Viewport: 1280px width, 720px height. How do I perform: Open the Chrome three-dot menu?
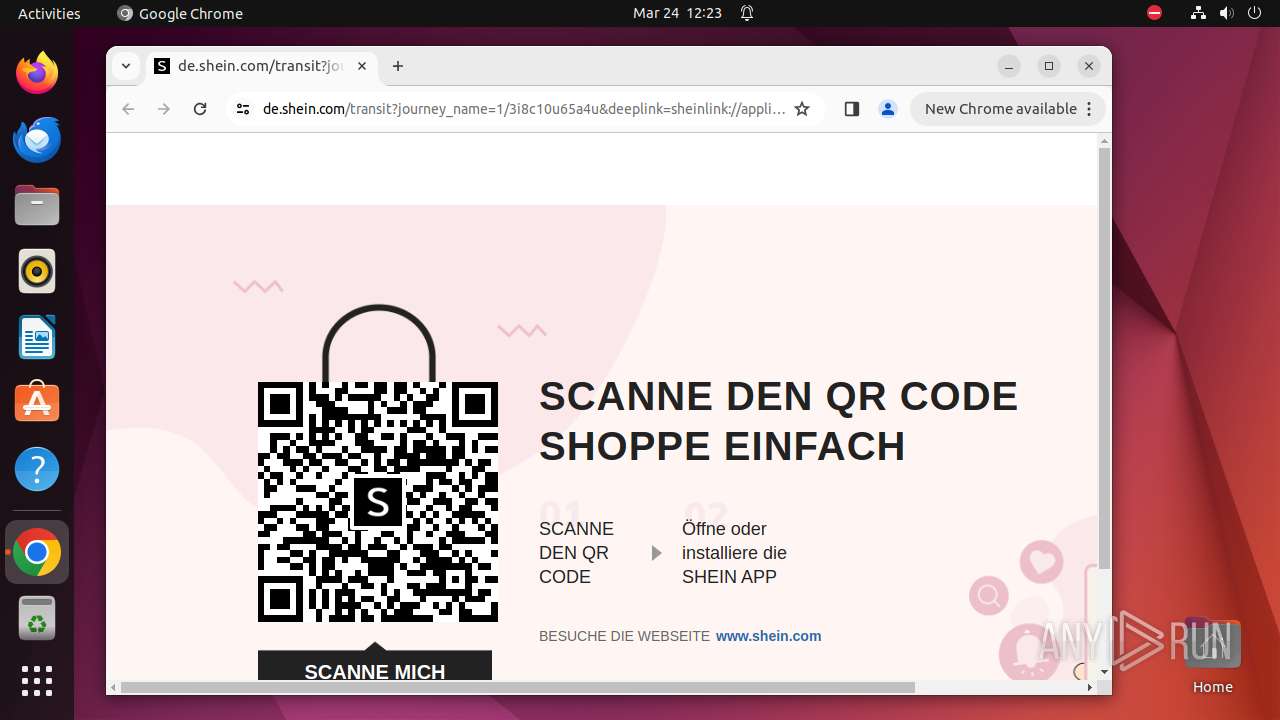click(x=1090, y=109)
